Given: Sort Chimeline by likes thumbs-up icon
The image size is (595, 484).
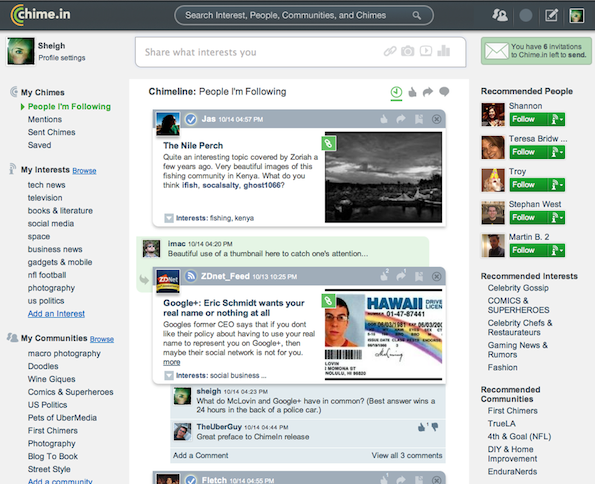Looking at the screenshot, I should click(x=412, y=92).
